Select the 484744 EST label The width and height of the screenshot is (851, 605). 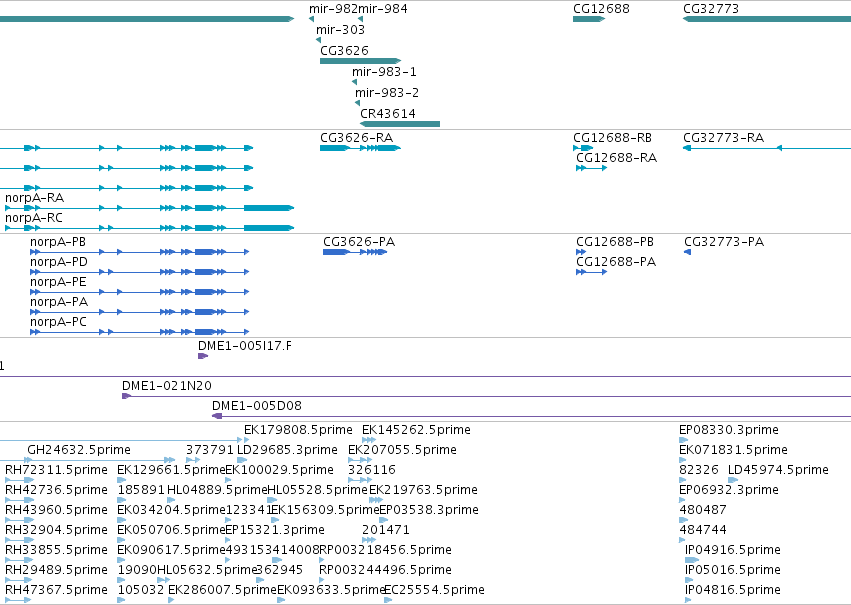(x=703, y=531)
